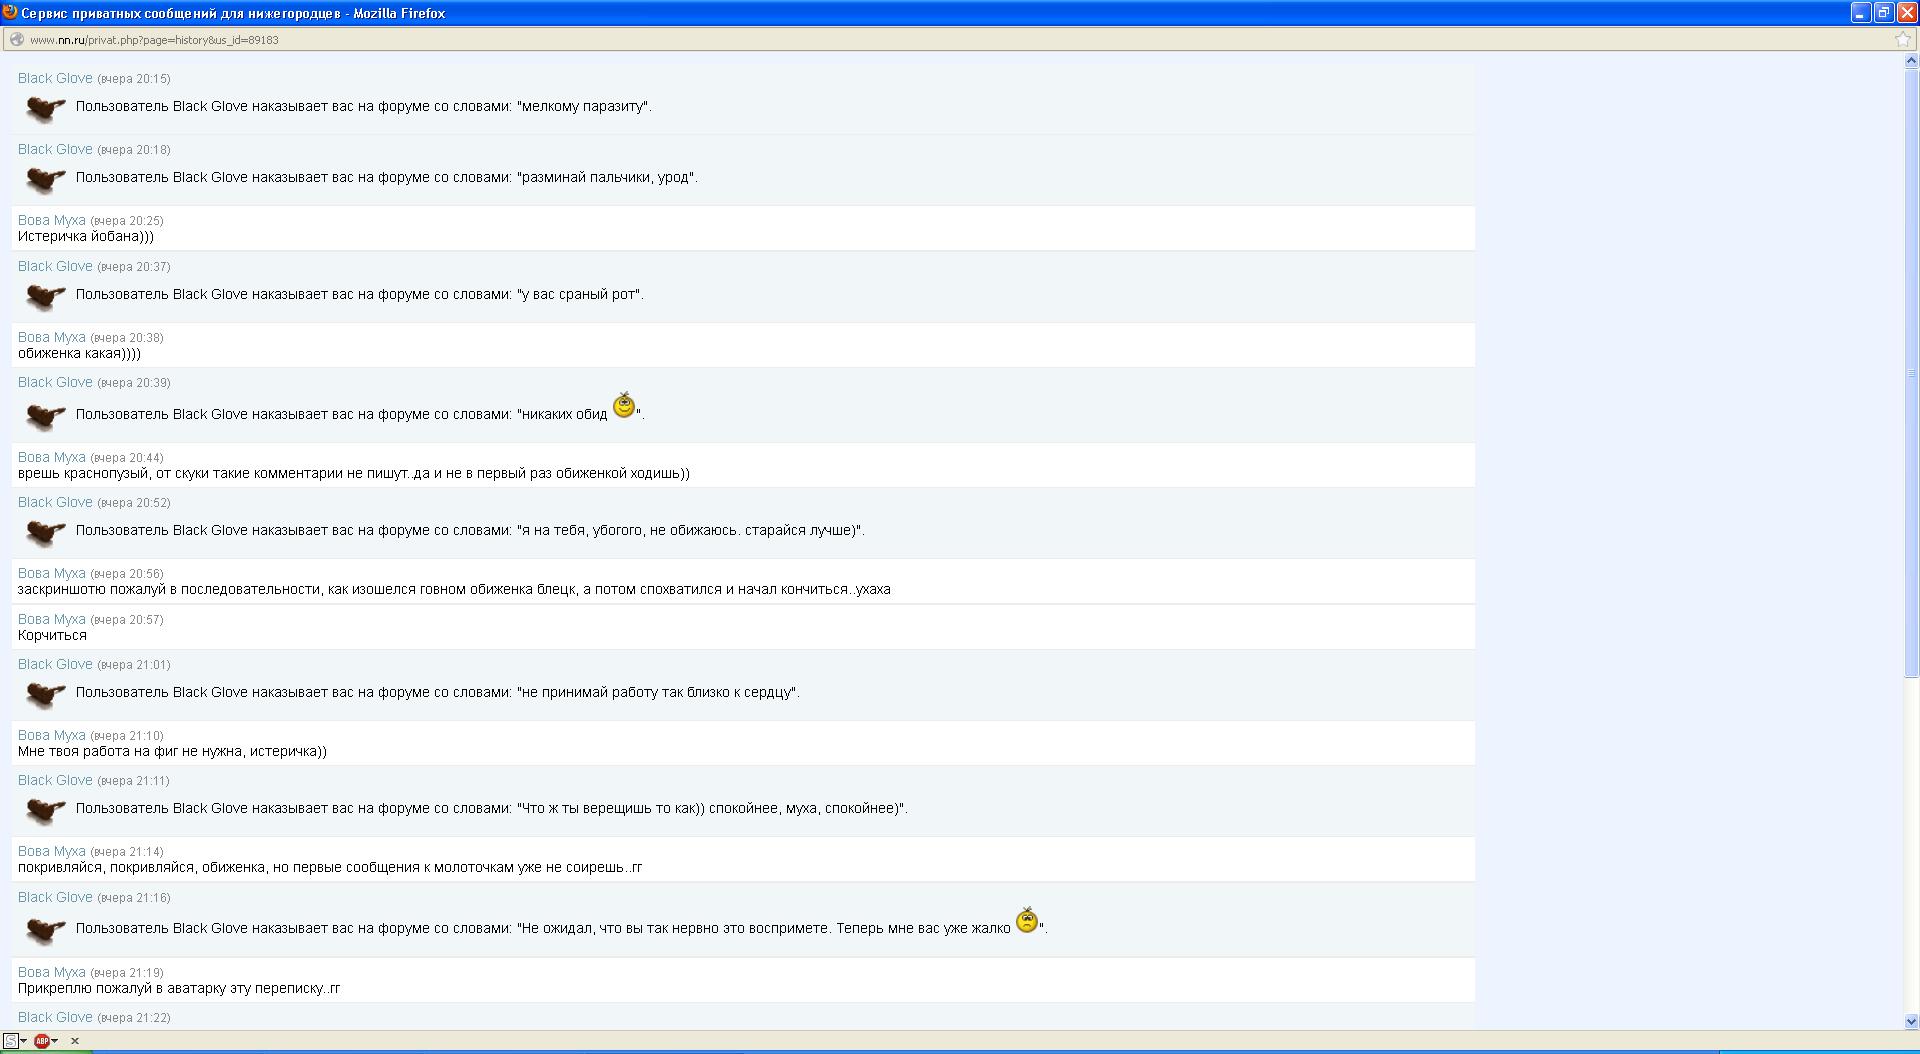This screenshot has height=1054, width=1920.
Task: Open Вова Муха sender link at 21:19
Action: 52,972
